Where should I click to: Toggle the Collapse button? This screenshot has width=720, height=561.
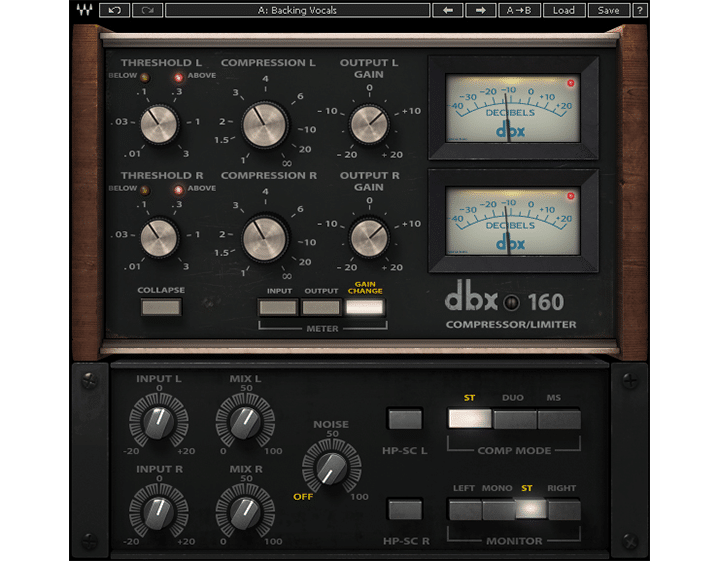pos(161,307)
